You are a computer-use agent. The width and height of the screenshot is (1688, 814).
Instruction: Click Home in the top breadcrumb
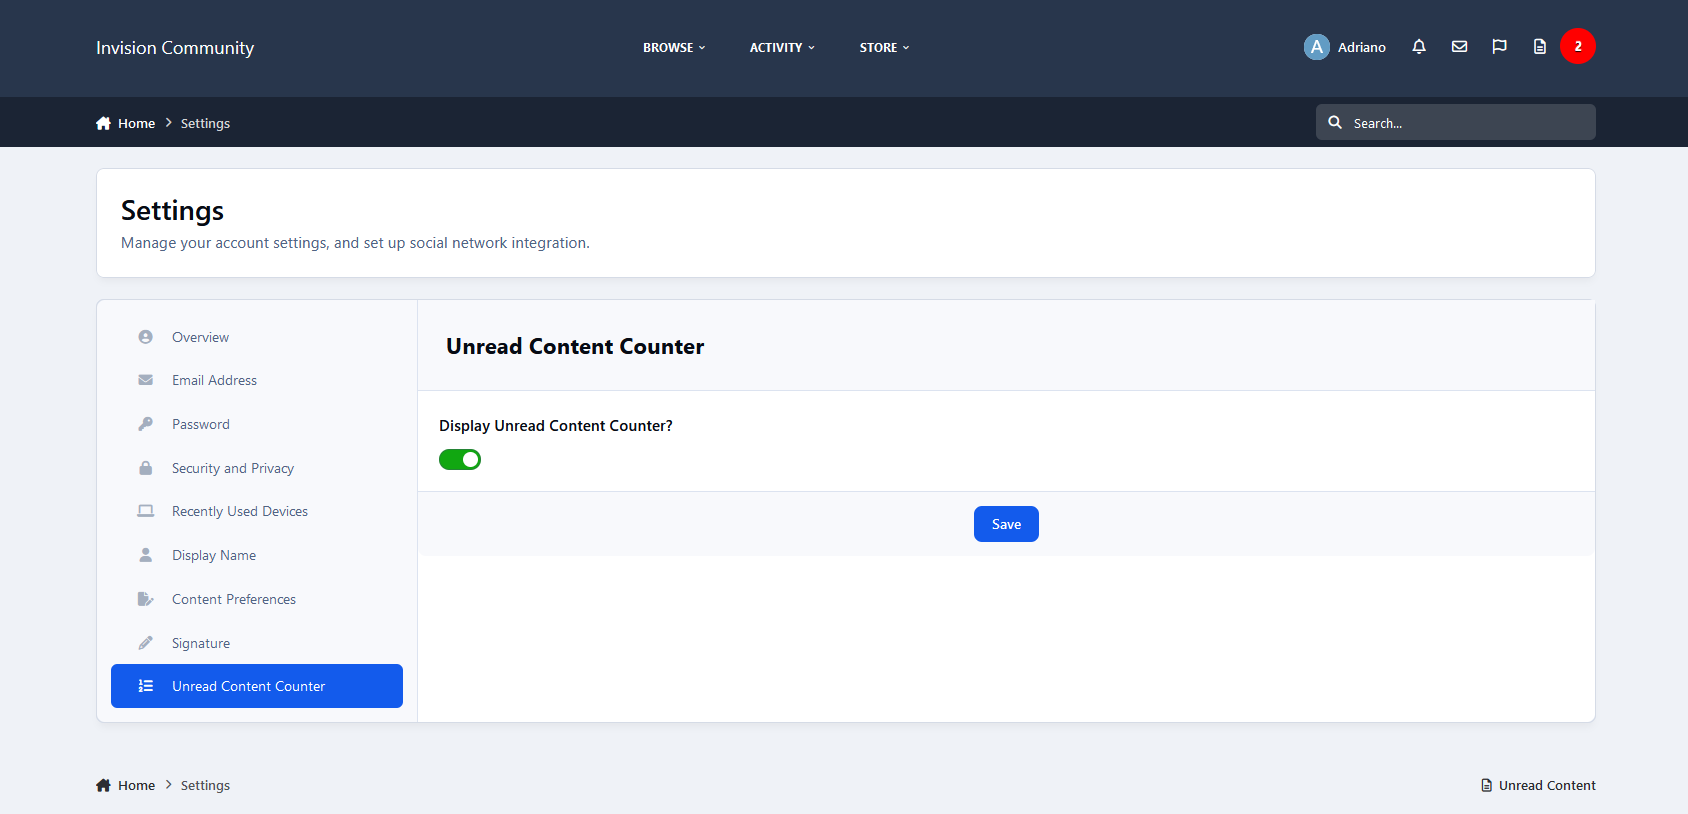(x=136, y=123)
